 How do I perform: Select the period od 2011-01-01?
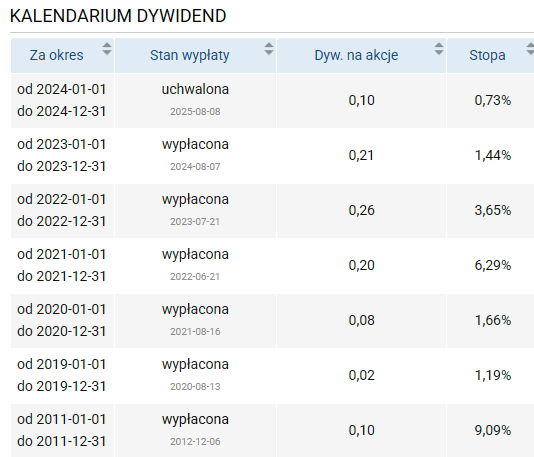62,420
